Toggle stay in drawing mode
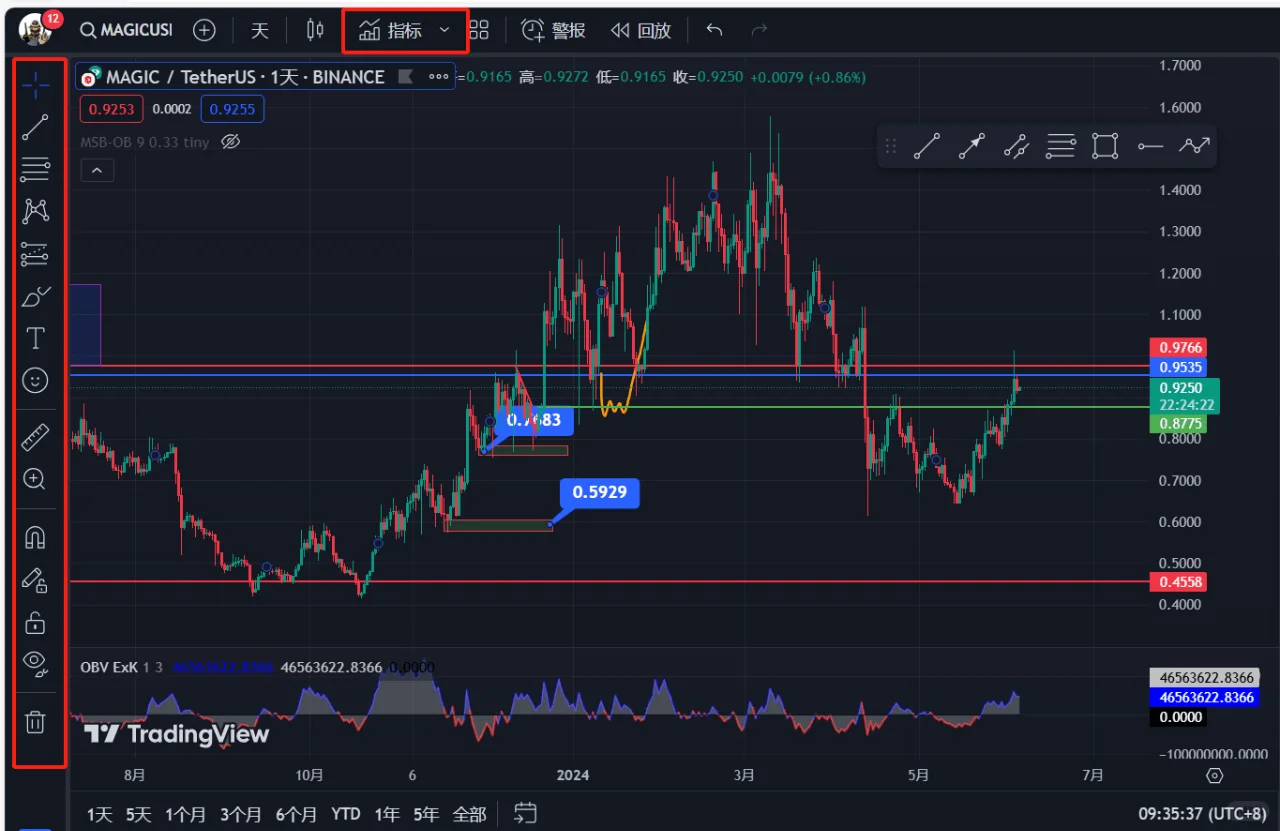Image resolution: width=1280 pixels, height=831 pixels. pyautogui.click(x=35, y=580)
